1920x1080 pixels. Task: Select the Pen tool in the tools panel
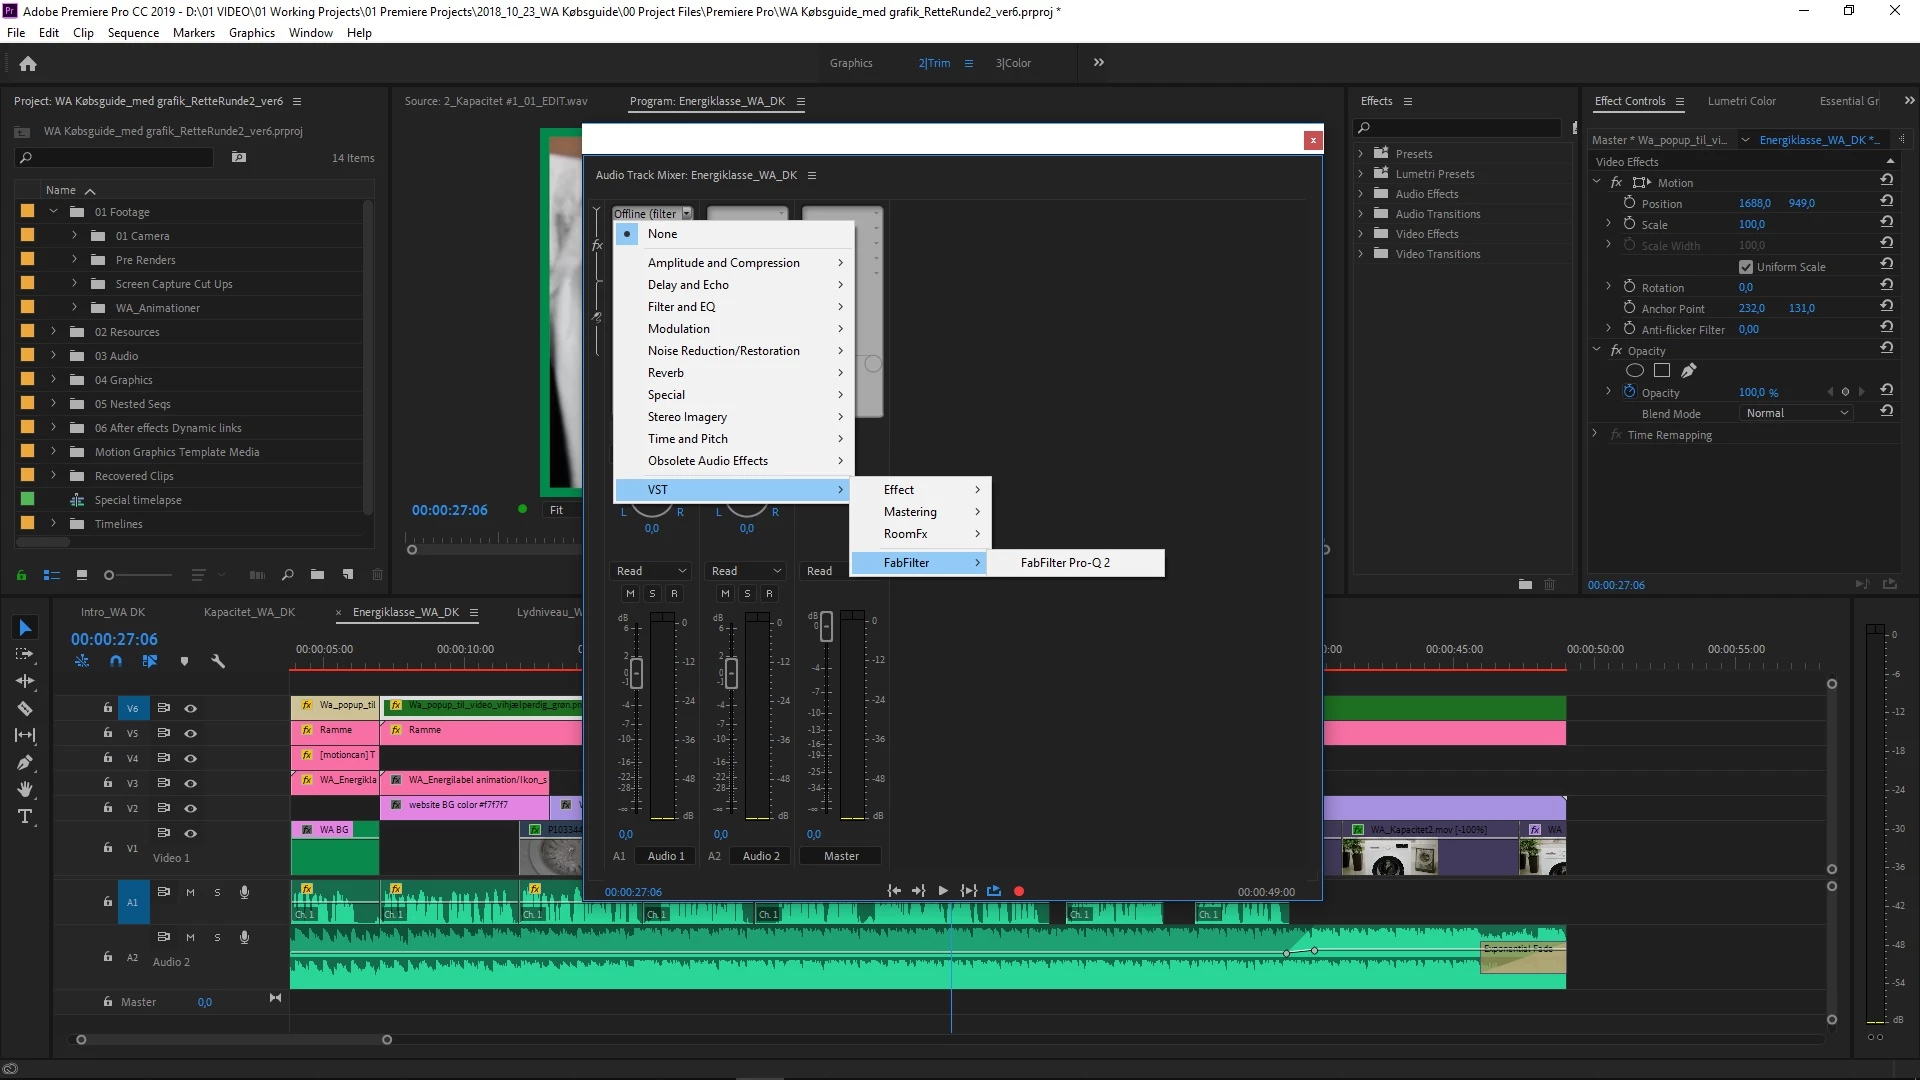(25, 762)
